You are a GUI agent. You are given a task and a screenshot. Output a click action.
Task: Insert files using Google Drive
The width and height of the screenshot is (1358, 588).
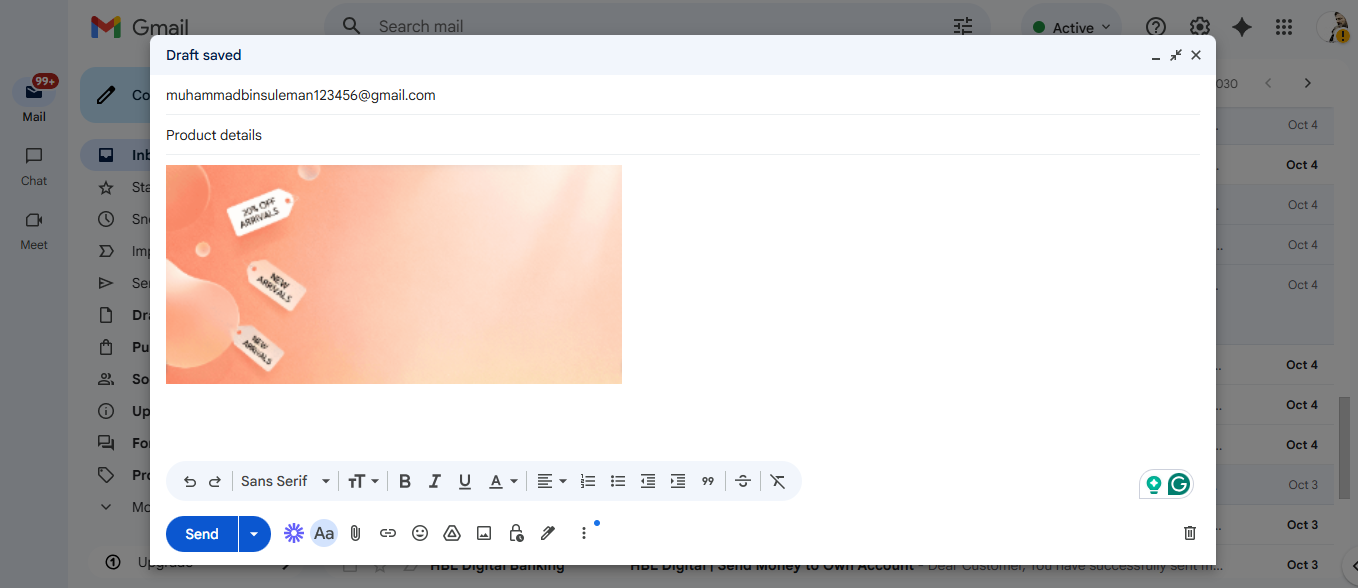pyautogui.click(x=452, y=533)
